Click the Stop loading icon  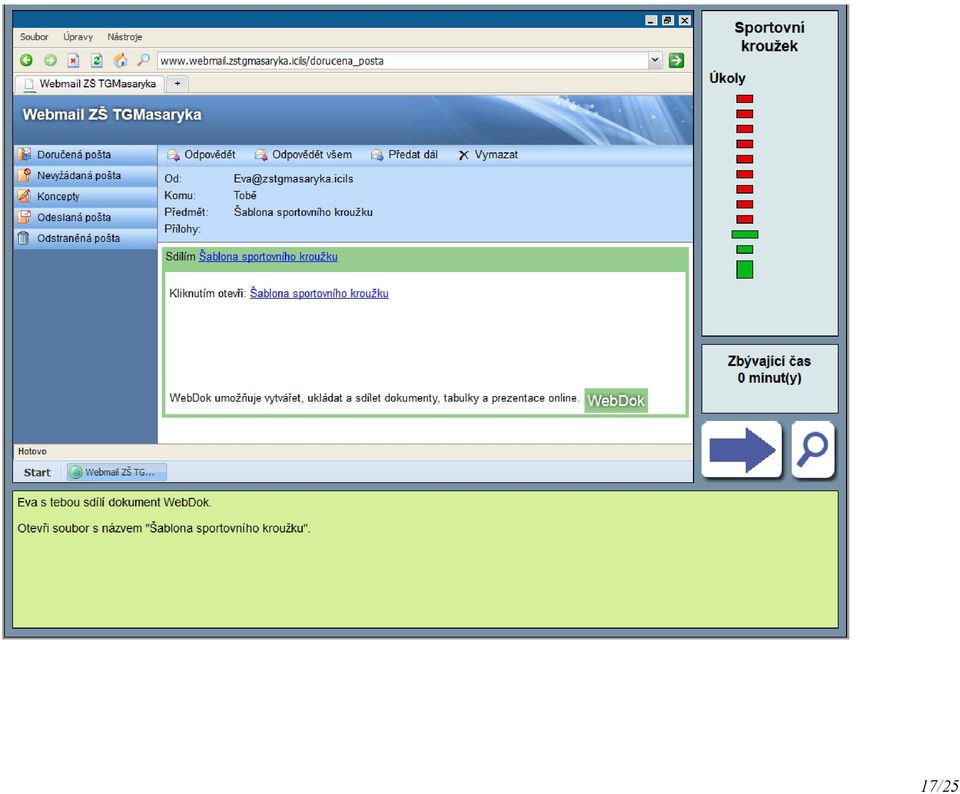tap(73, 60)
